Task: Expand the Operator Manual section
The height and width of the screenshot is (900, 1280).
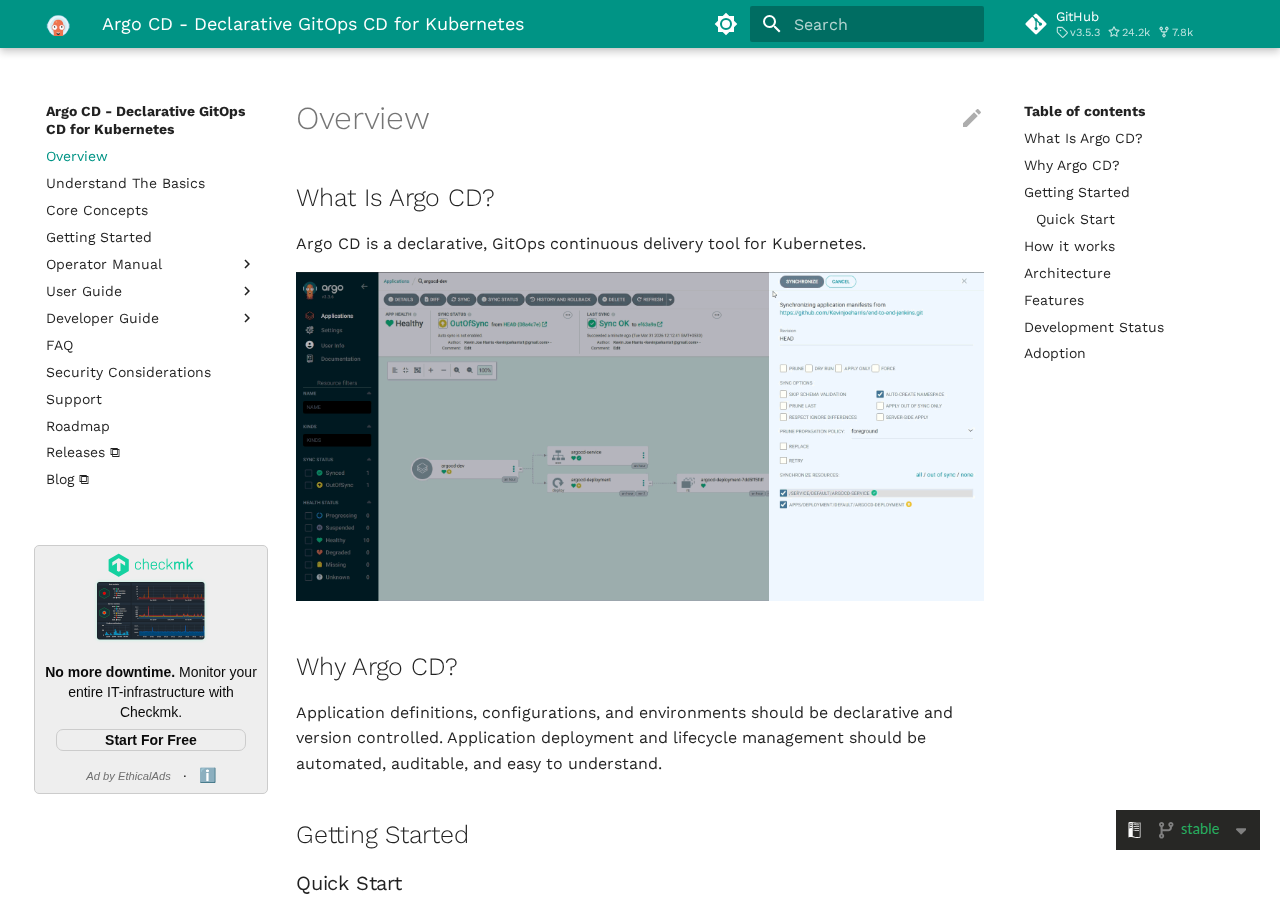Action: tap(248, 264)
